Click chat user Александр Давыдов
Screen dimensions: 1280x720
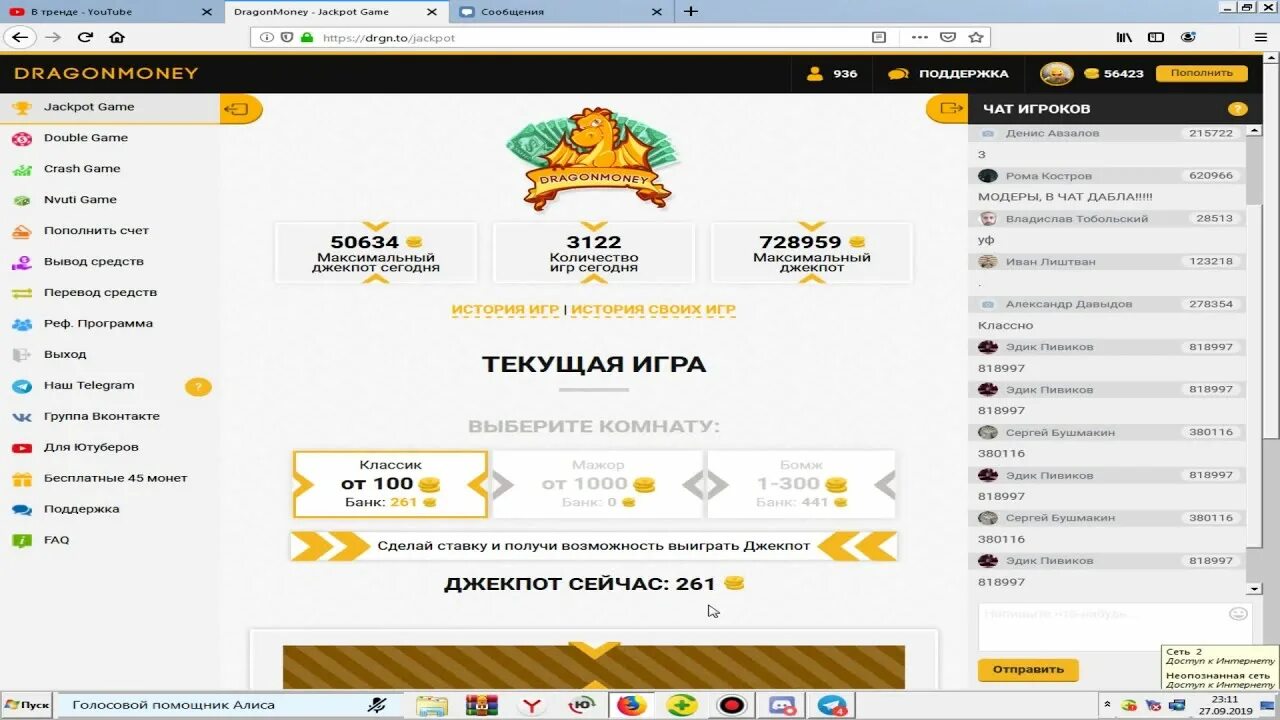tap(1069, 304)
